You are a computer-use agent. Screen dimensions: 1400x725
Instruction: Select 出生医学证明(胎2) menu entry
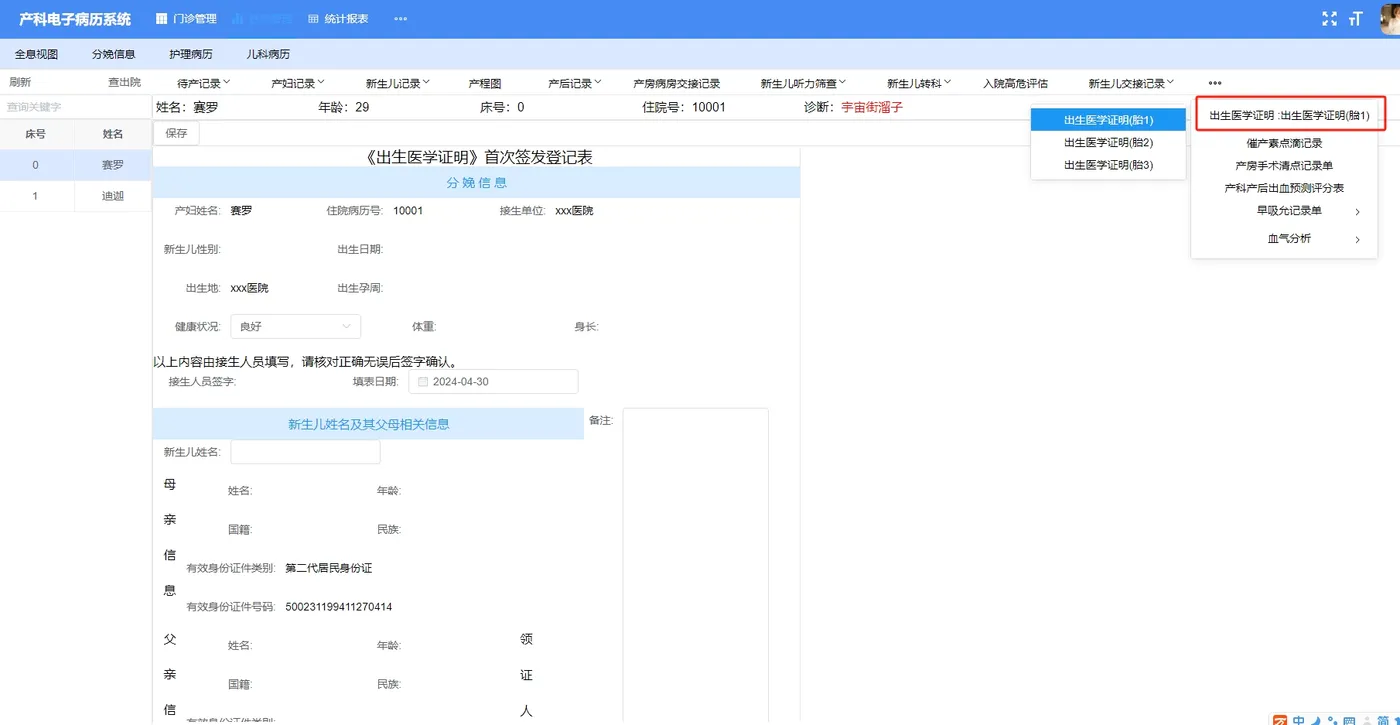(x=1108, y=141)
